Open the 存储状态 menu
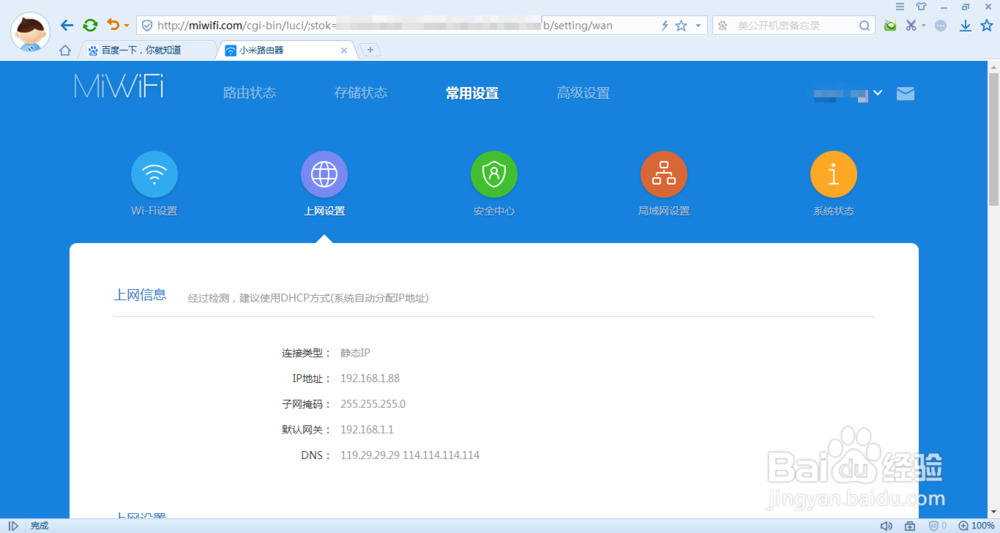 (x=360, y=93)
